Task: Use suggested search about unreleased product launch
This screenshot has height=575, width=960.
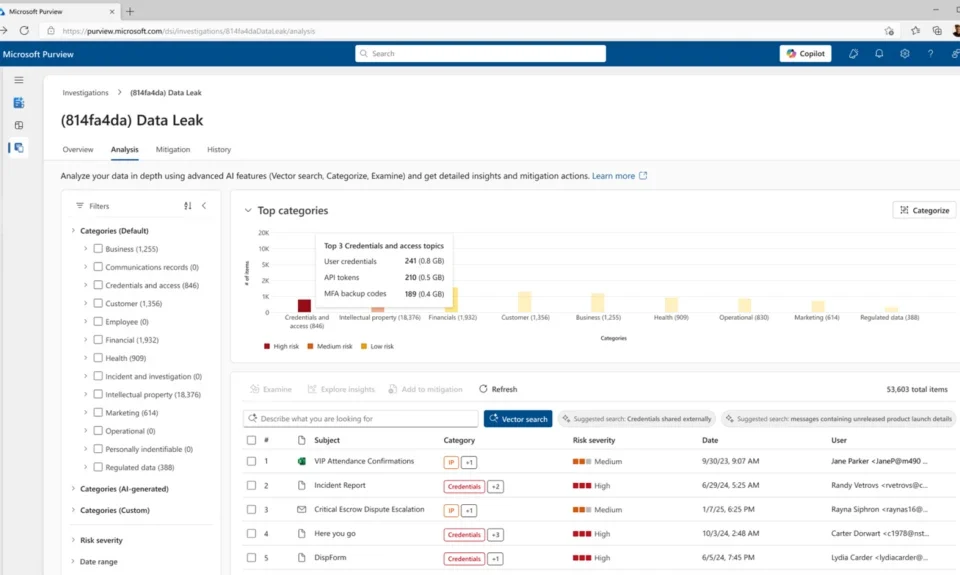Action: coord(838,419)
